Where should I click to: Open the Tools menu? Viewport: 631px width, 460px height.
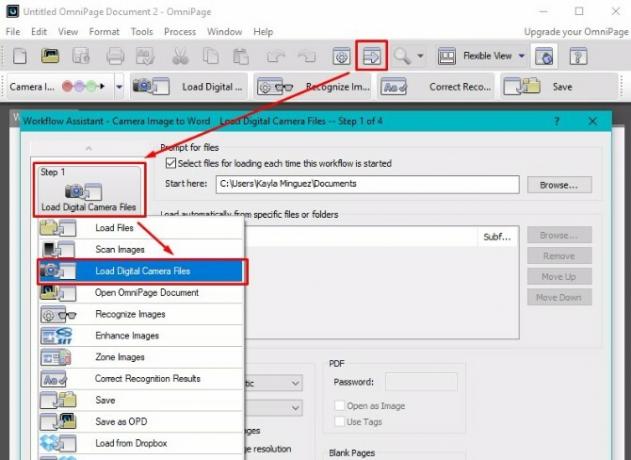pyautogui.click(x=142, y=32)
